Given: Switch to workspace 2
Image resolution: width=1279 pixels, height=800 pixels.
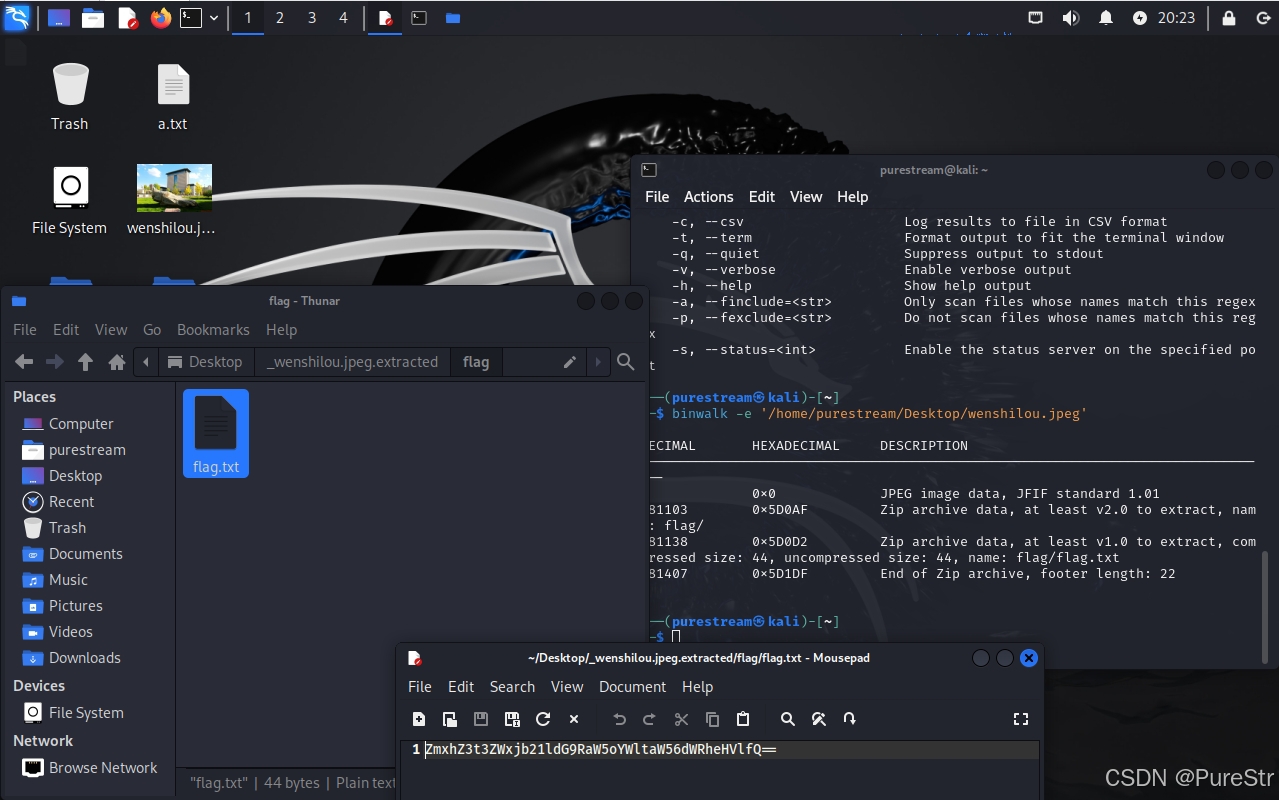Looking at the screenshot, I should coord(280,18).
